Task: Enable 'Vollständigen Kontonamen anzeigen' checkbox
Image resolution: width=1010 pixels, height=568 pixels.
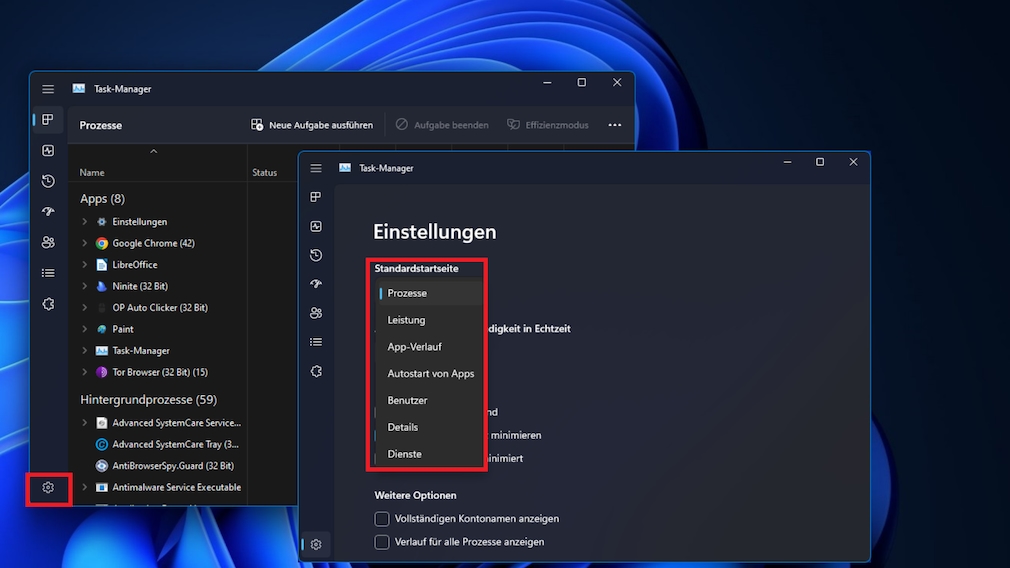Action: pyautogui.click(x=381, y=519)
